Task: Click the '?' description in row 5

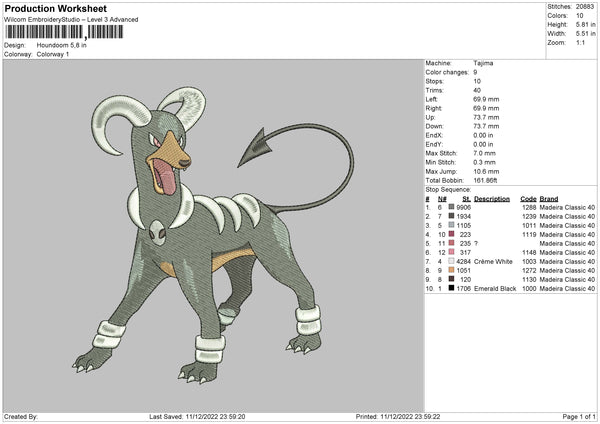Action: tap(476, 243)
